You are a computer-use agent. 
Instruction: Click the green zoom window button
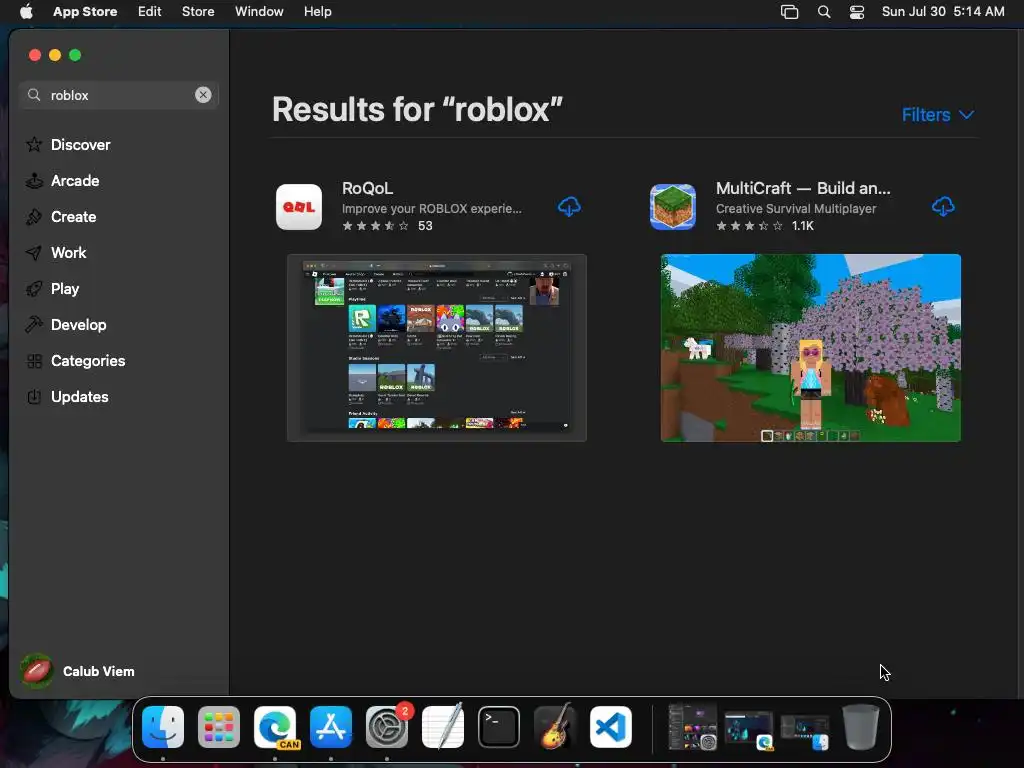coord(75,56)
